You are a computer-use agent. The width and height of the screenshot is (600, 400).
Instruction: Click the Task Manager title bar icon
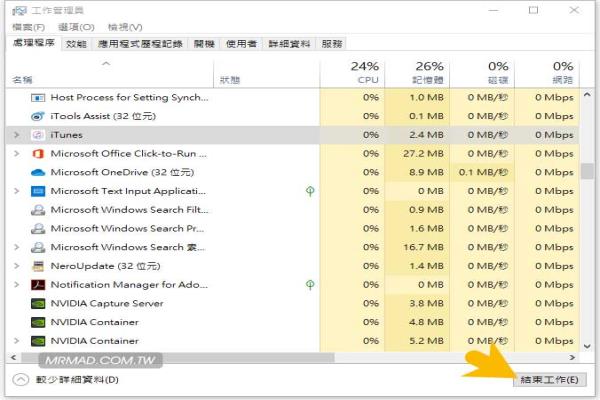[x=19, y=10]
